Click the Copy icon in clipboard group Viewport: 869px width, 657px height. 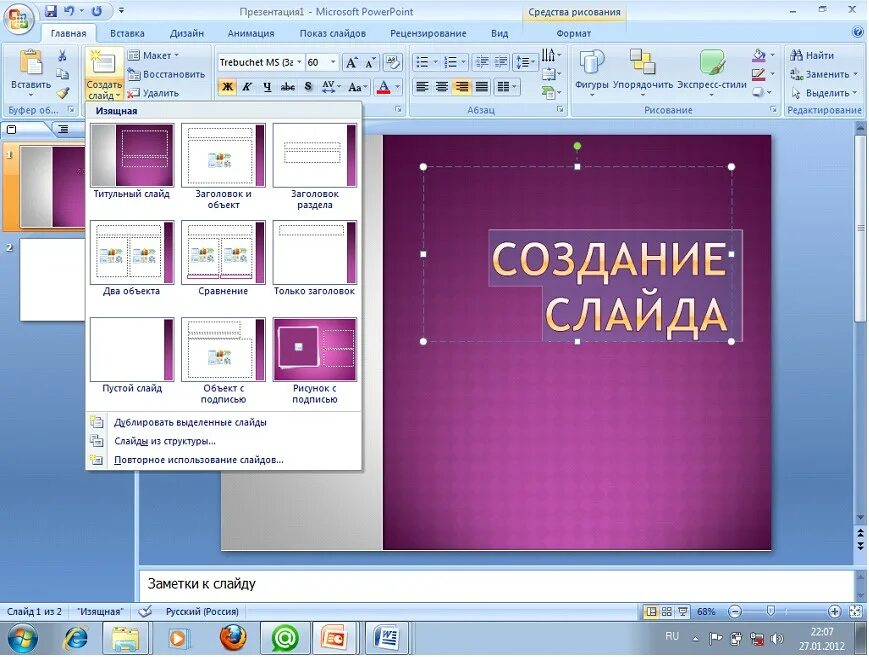62,74
